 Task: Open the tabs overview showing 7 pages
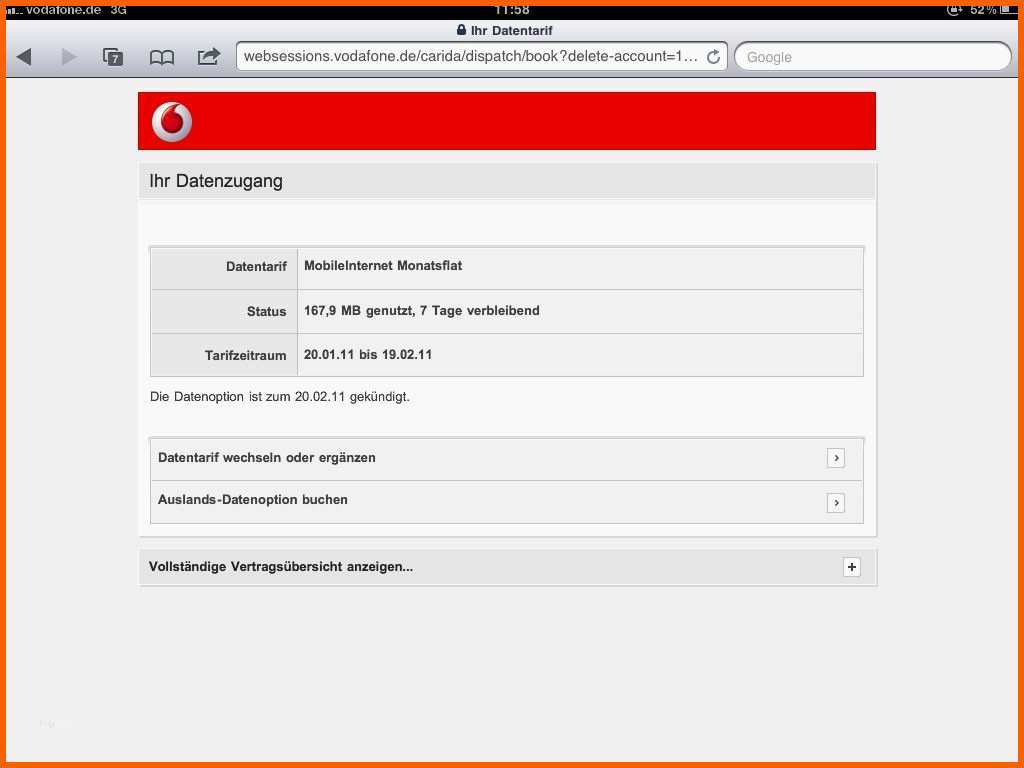tap(114, 57)
